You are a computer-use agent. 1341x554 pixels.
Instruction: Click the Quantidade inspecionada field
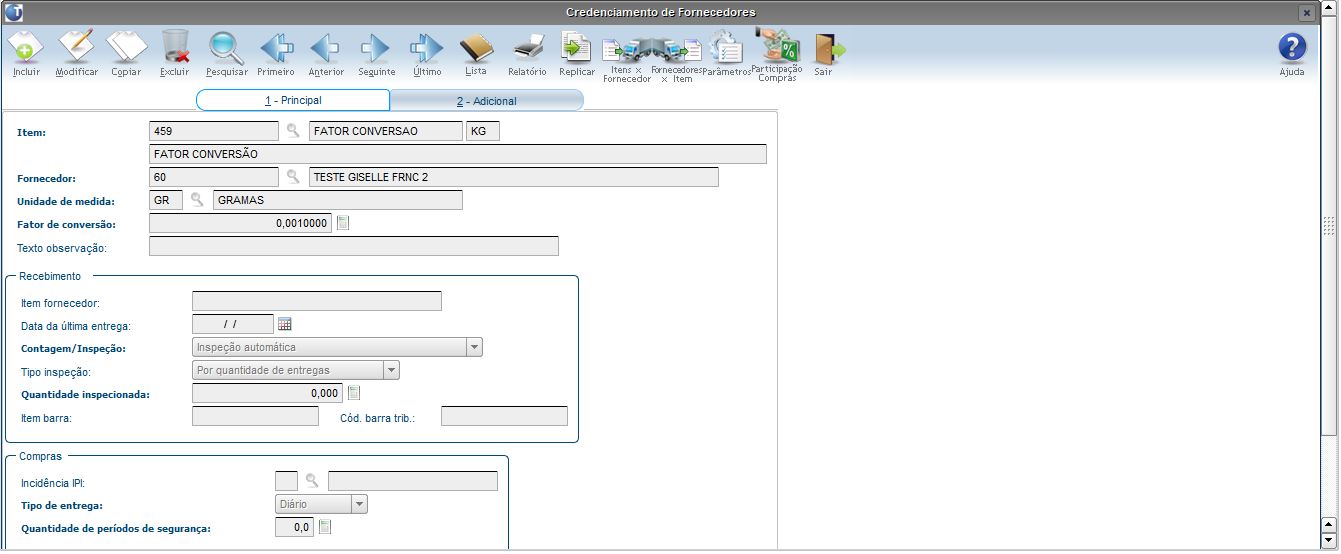coord(267,393)
